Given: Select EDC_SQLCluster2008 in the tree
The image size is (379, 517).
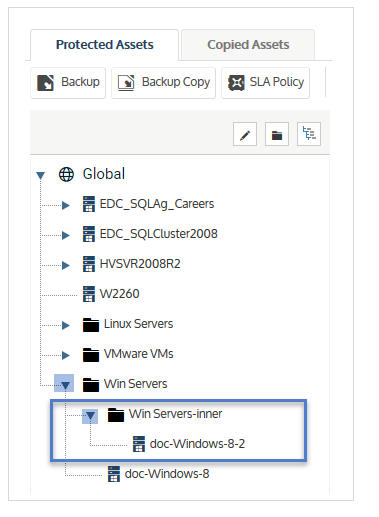Looking at the screenshot, I should pyautogui.click(x=159, y=234).
